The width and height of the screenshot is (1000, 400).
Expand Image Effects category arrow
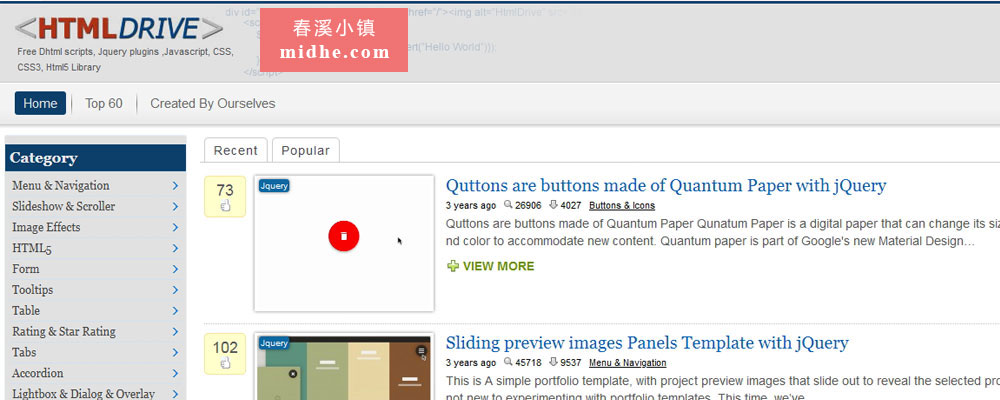click(x=175, y=227)
